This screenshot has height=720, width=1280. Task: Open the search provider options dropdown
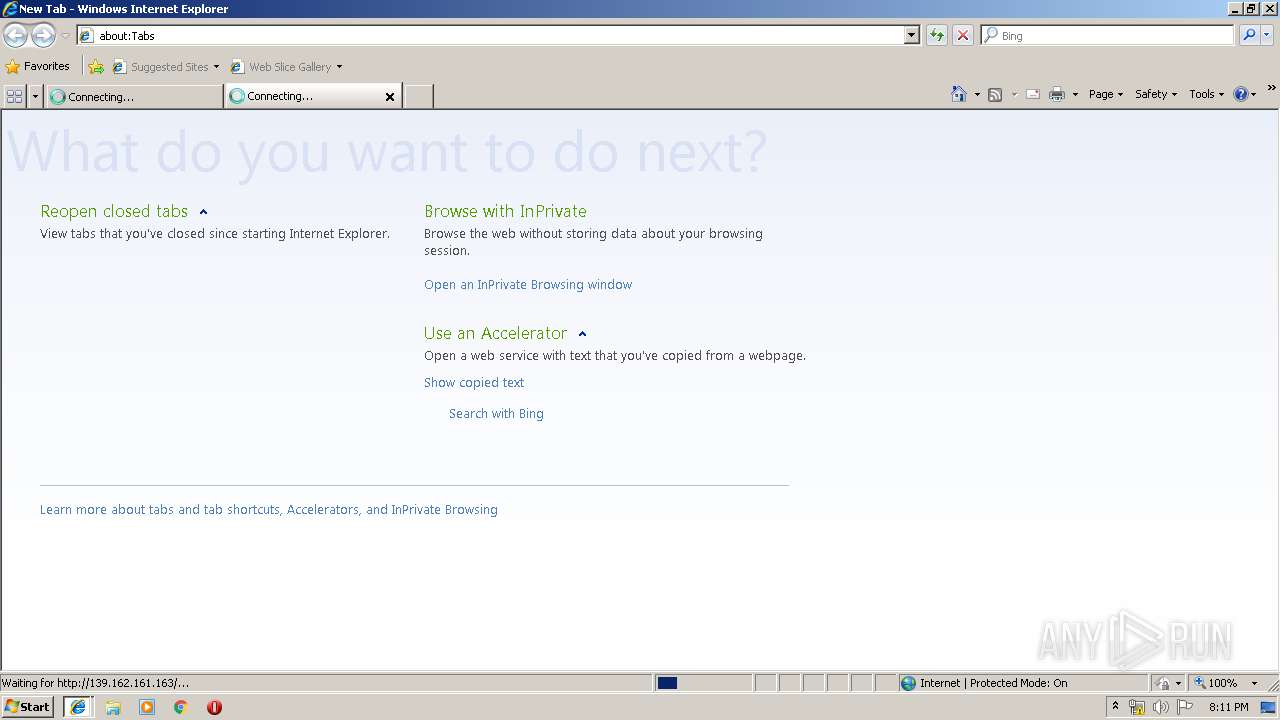[1266, 35]
